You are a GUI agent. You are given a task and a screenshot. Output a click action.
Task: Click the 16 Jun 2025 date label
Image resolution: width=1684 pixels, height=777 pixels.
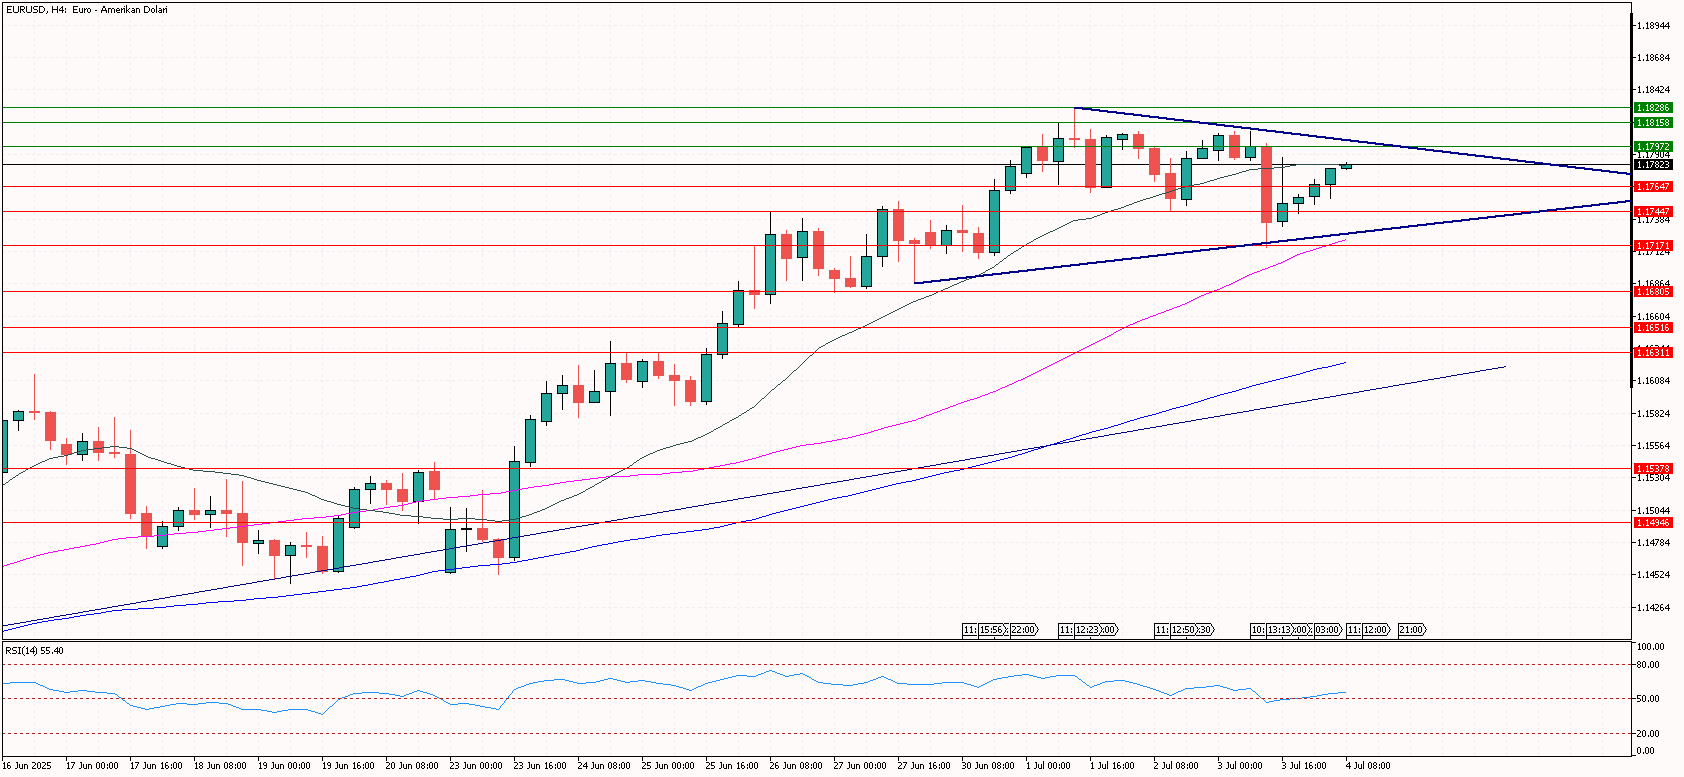coord(27,766)
